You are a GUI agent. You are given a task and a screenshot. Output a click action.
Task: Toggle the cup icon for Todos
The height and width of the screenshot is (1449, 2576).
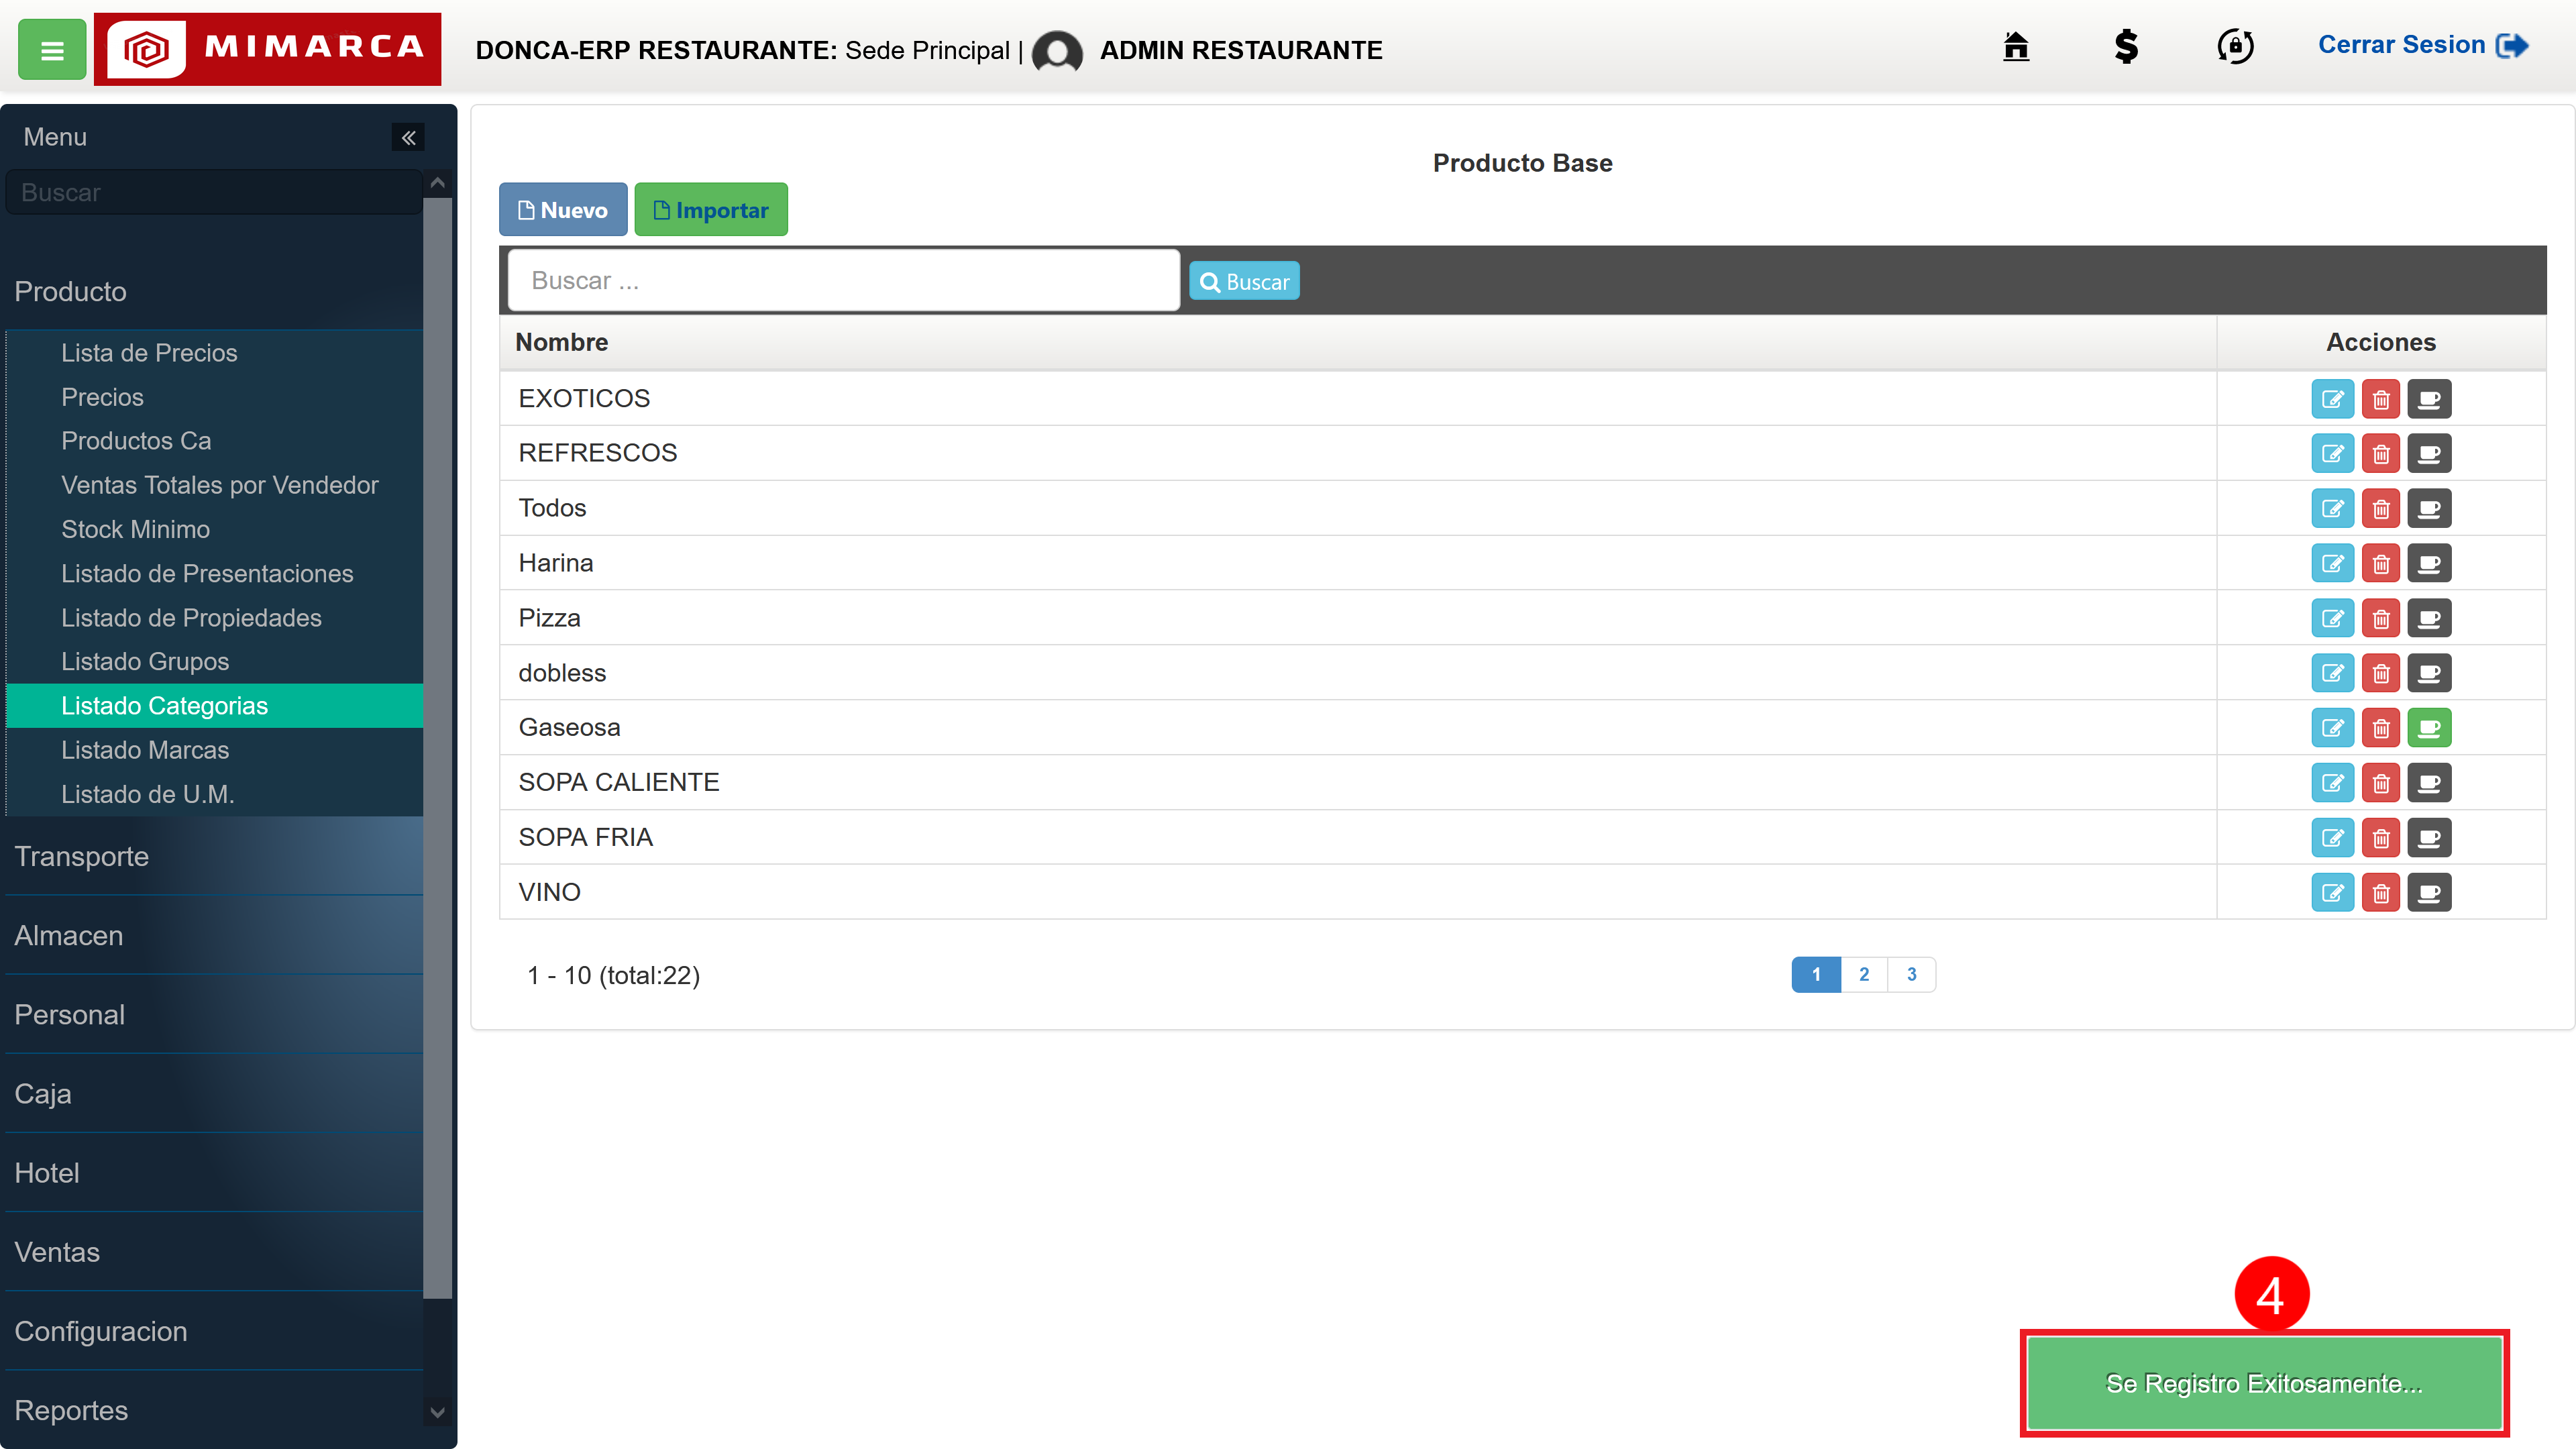(2429, 509)
